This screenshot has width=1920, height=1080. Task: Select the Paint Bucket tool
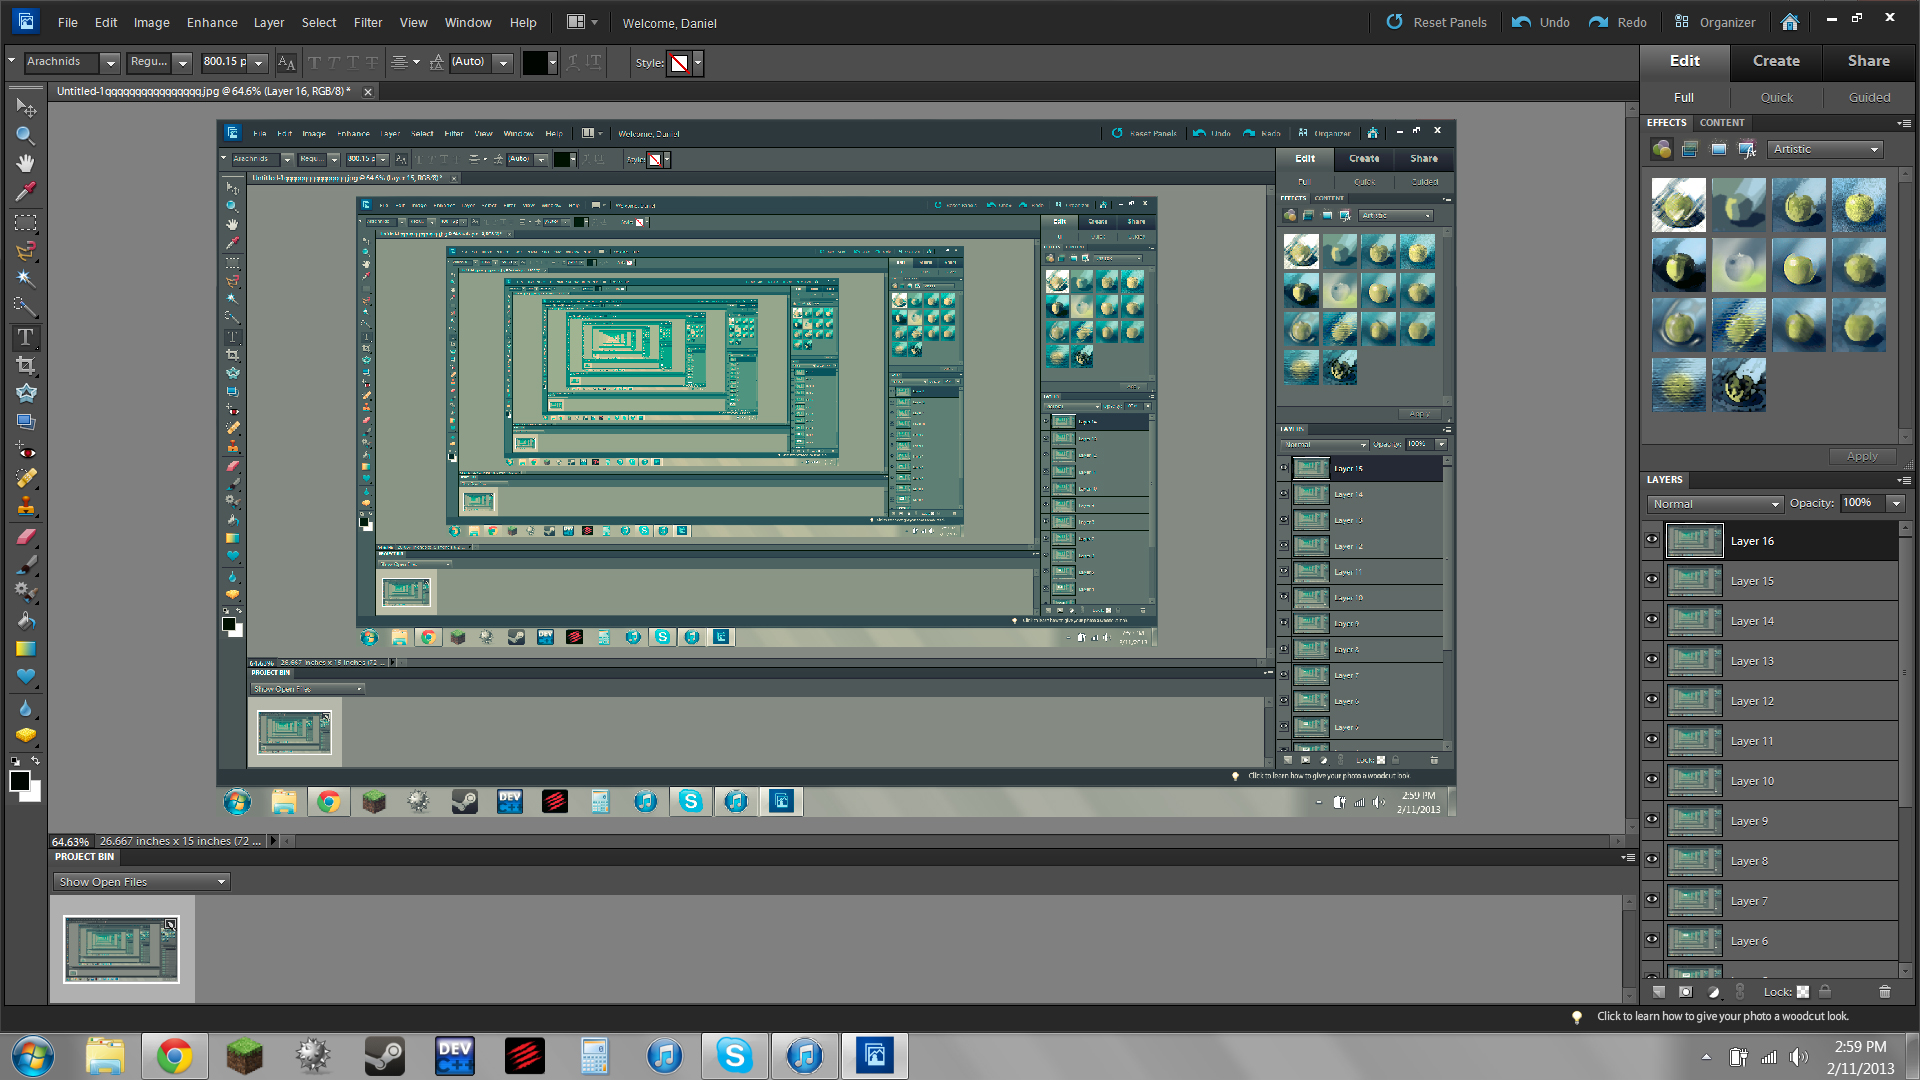(26, 620)
